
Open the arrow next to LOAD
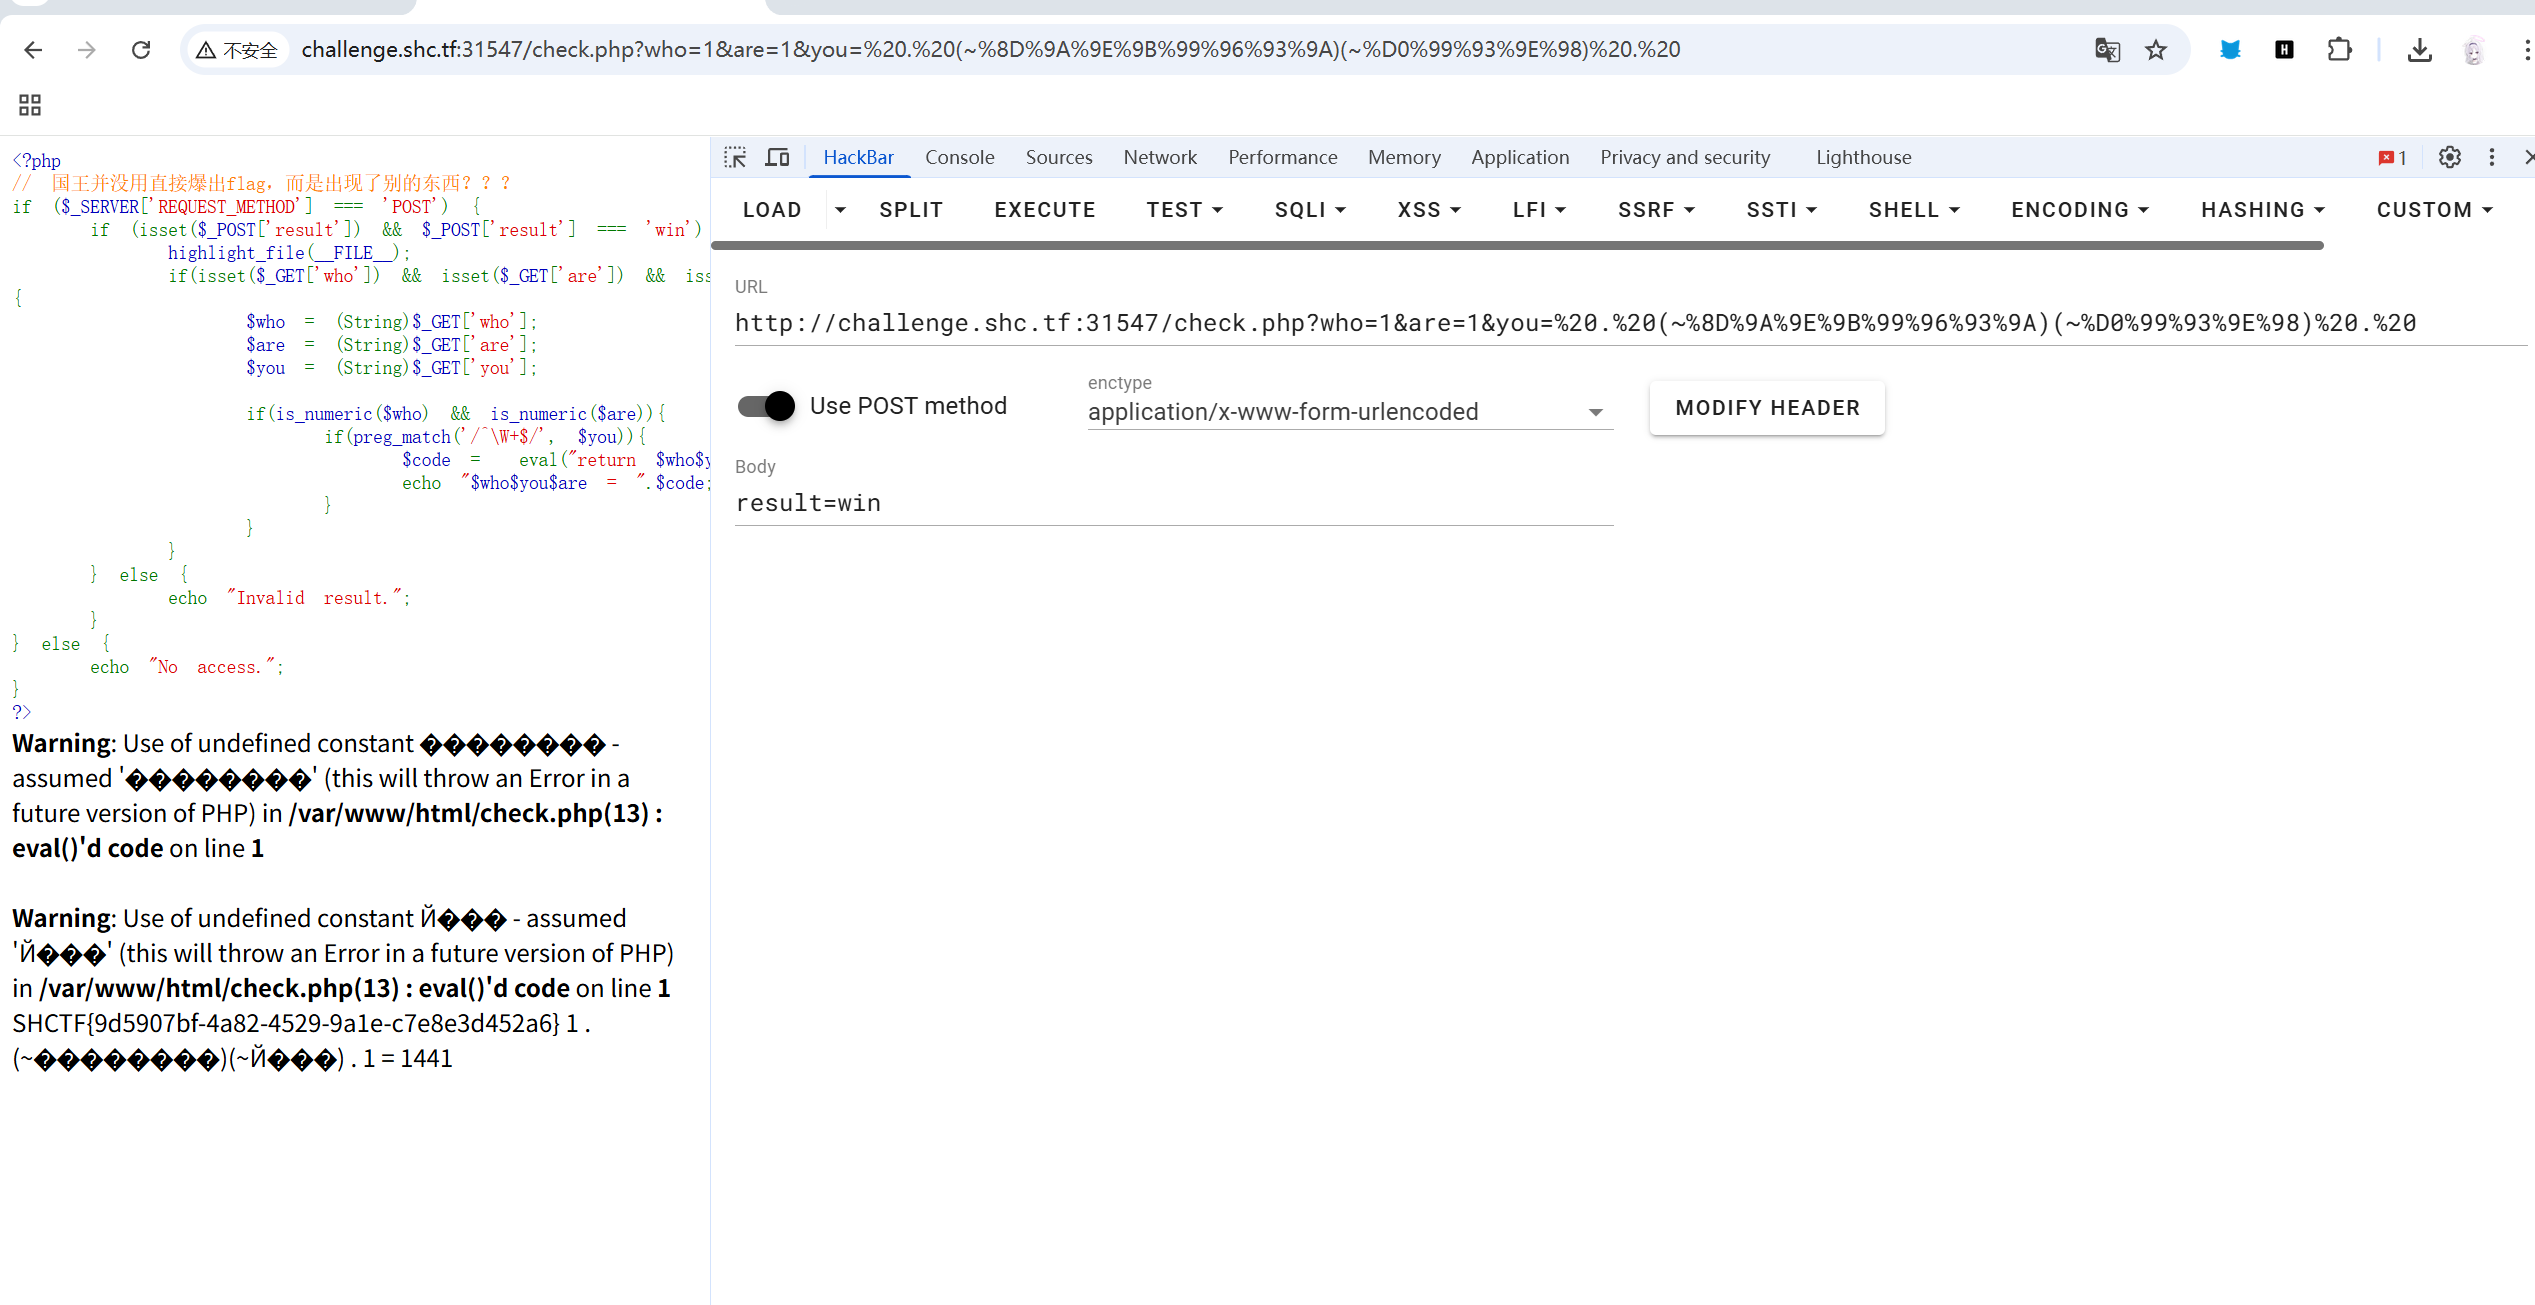840,210
